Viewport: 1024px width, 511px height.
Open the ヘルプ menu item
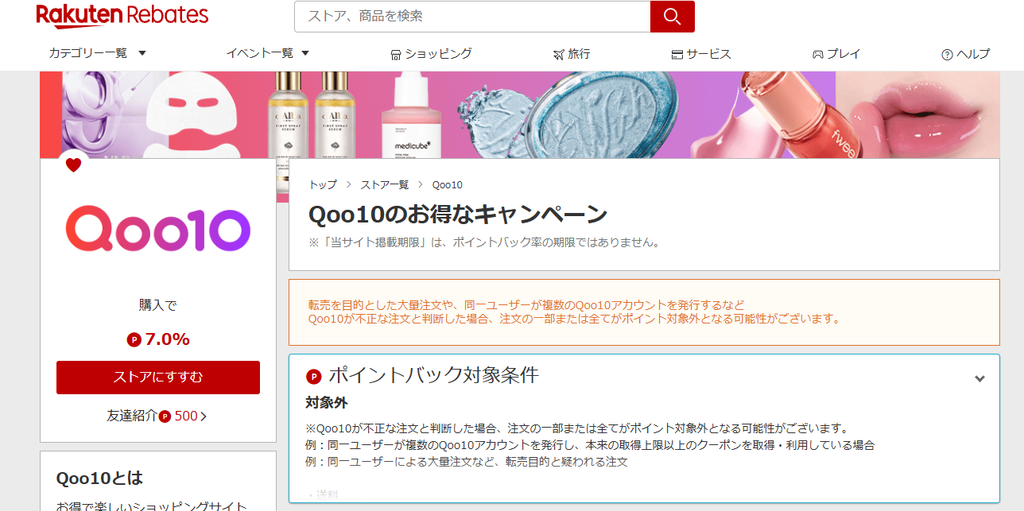click(966, 54)
